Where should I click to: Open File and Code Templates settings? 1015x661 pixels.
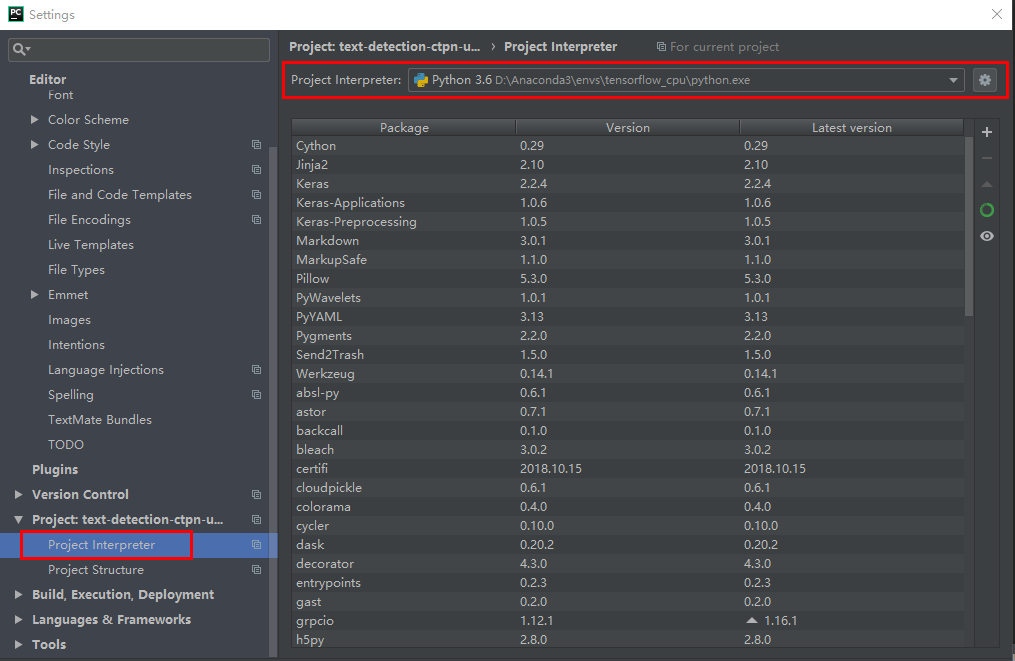tap(120, 195)
